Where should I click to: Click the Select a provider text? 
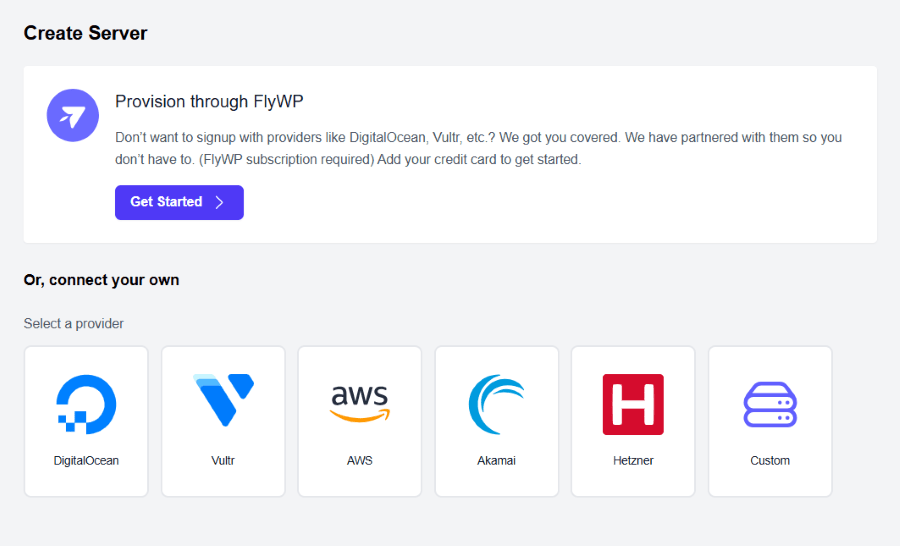click(x=73, y=323)
